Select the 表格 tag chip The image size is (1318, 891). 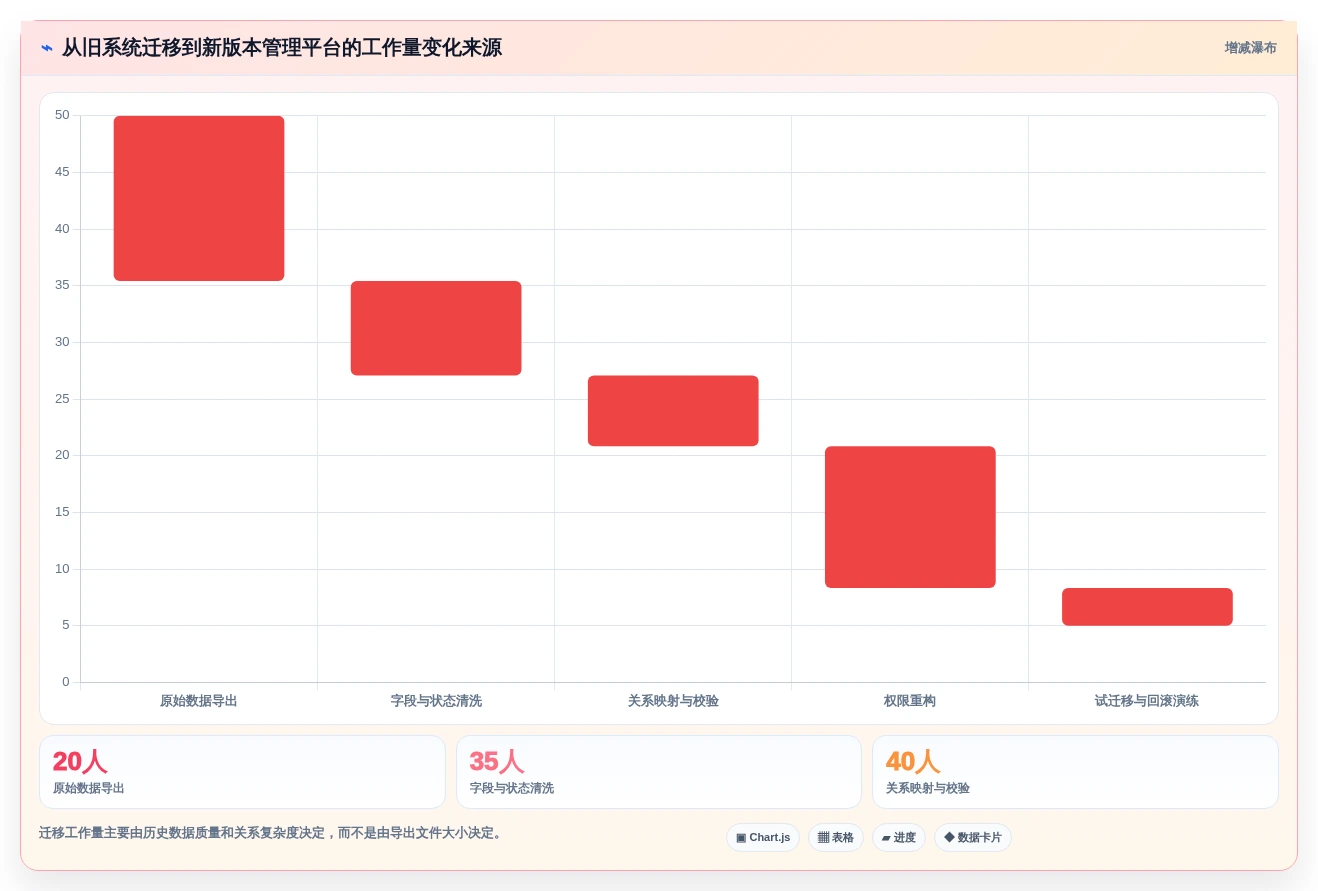tap(836, 837)
